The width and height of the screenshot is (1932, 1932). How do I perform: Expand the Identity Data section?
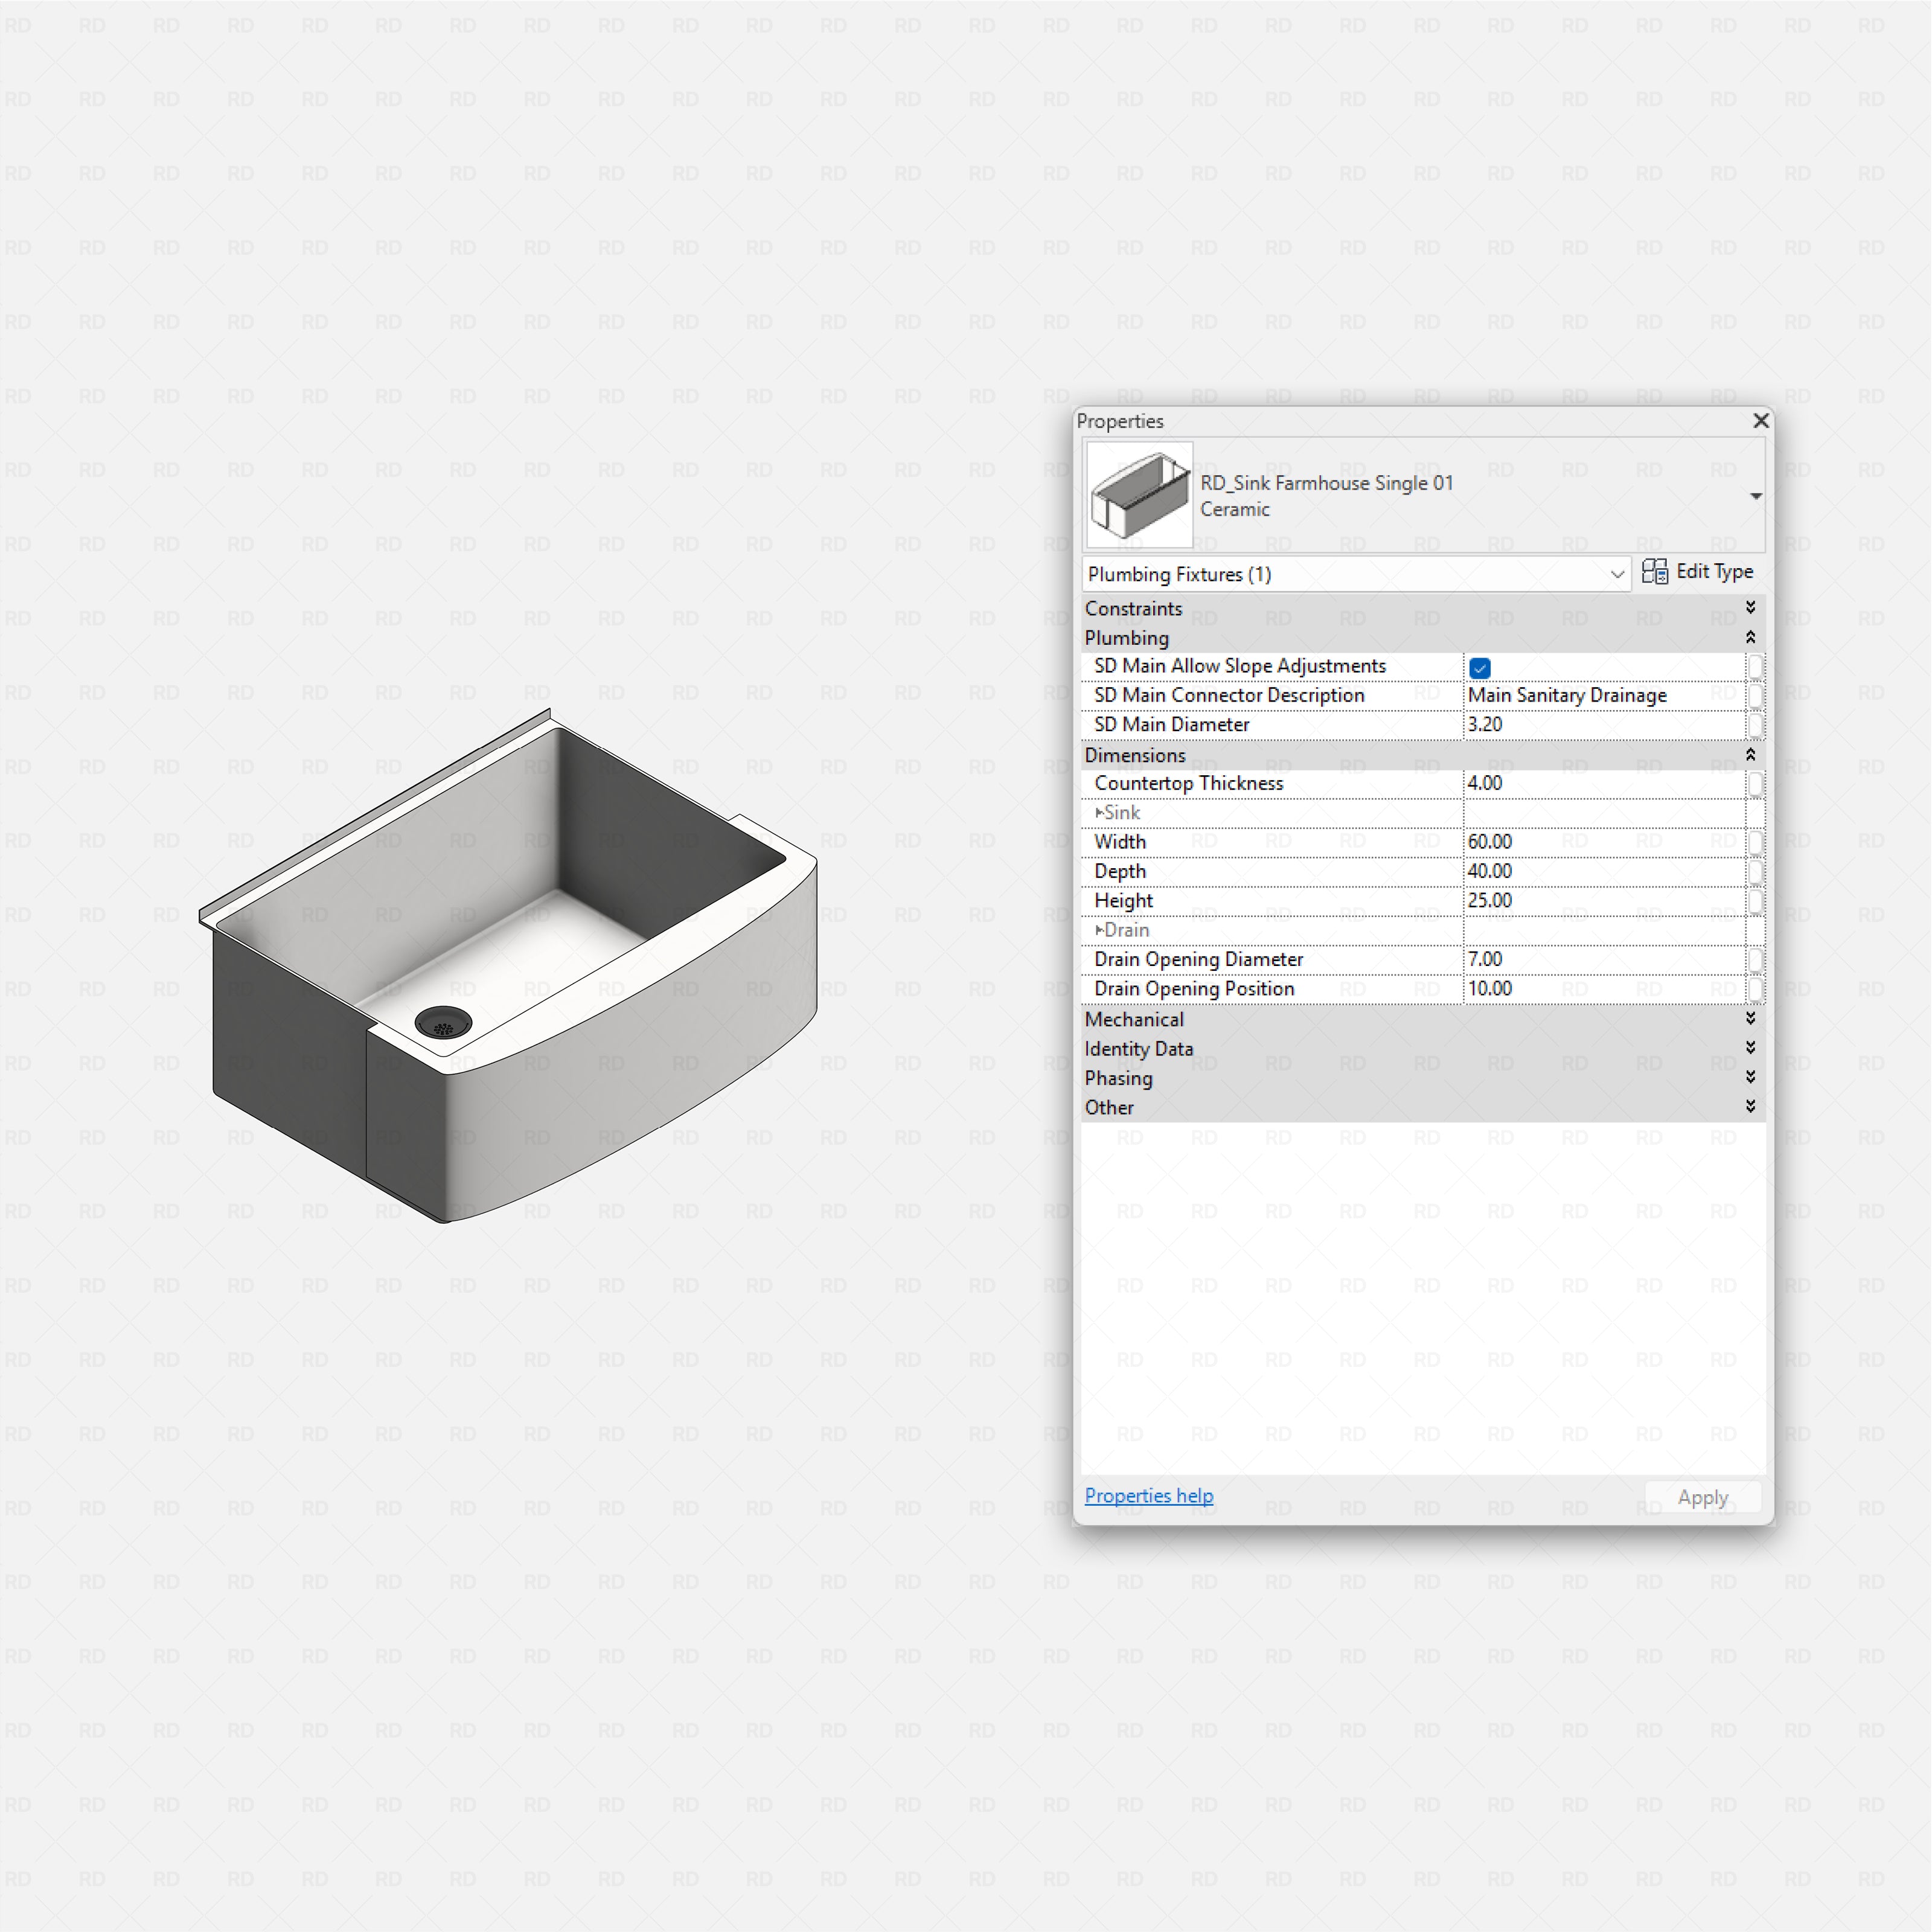tap(1751, 1048)
